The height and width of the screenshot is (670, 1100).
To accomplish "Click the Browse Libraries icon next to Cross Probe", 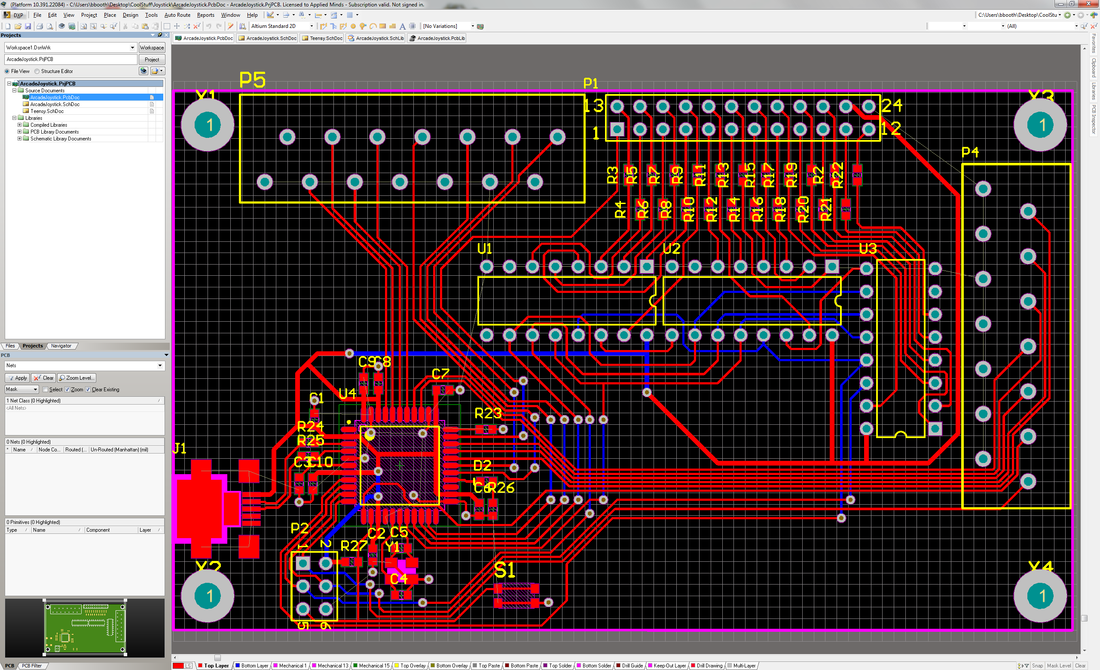I will coord(242,26).
